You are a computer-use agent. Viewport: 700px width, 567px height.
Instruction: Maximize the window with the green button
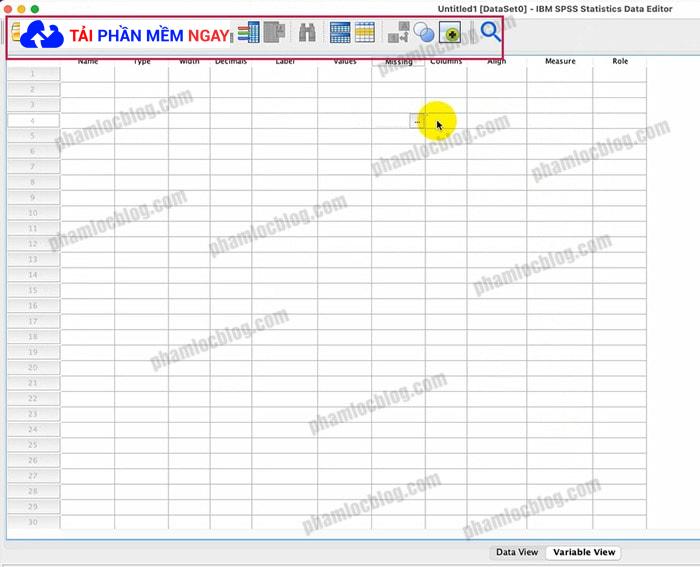coord(35,9)
